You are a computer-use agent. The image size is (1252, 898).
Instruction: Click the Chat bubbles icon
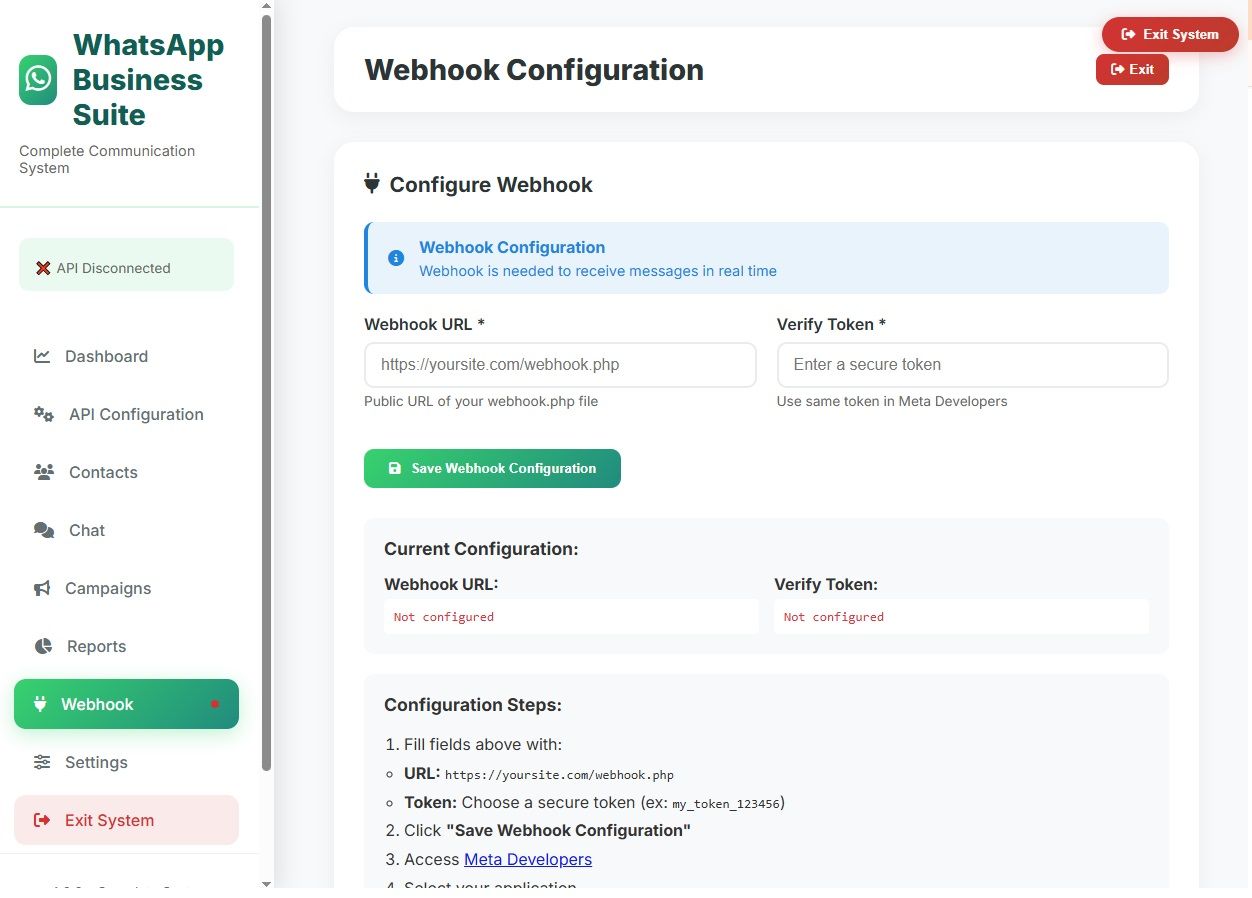[x=44, y=530]
